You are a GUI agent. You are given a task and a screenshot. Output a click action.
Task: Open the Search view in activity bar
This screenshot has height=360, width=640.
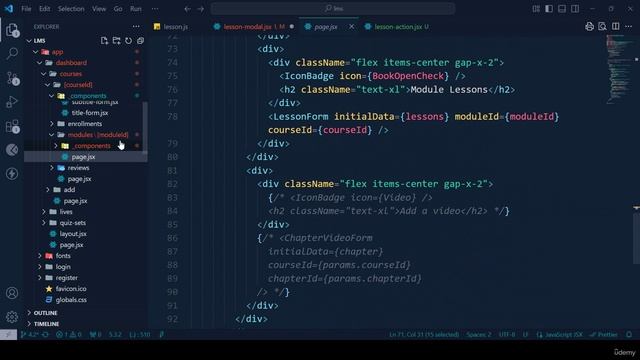pyautogui.click(x=12, y=53)
